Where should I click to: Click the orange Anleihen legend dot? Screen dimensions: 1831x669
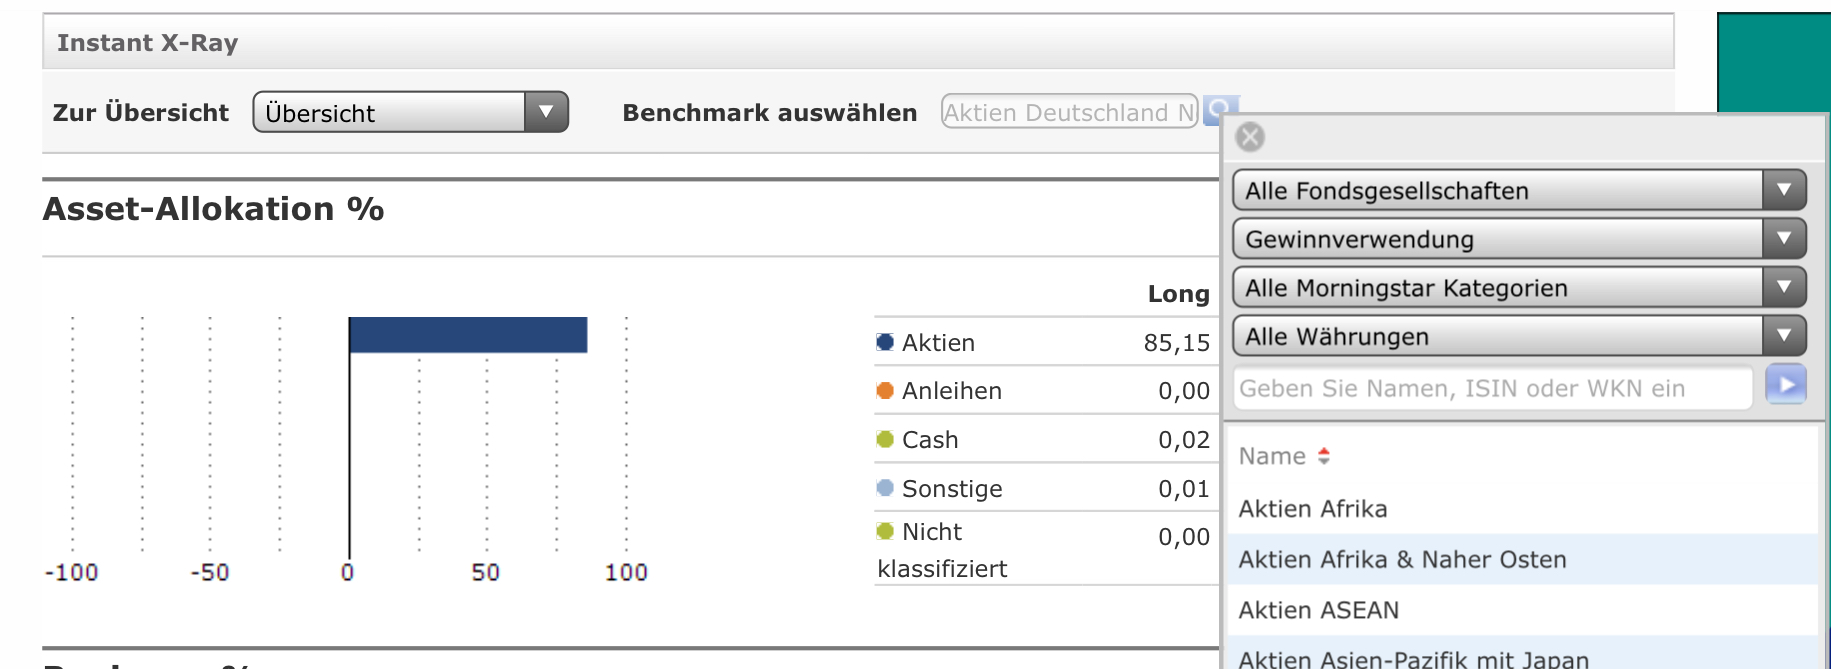pos(885,390)
